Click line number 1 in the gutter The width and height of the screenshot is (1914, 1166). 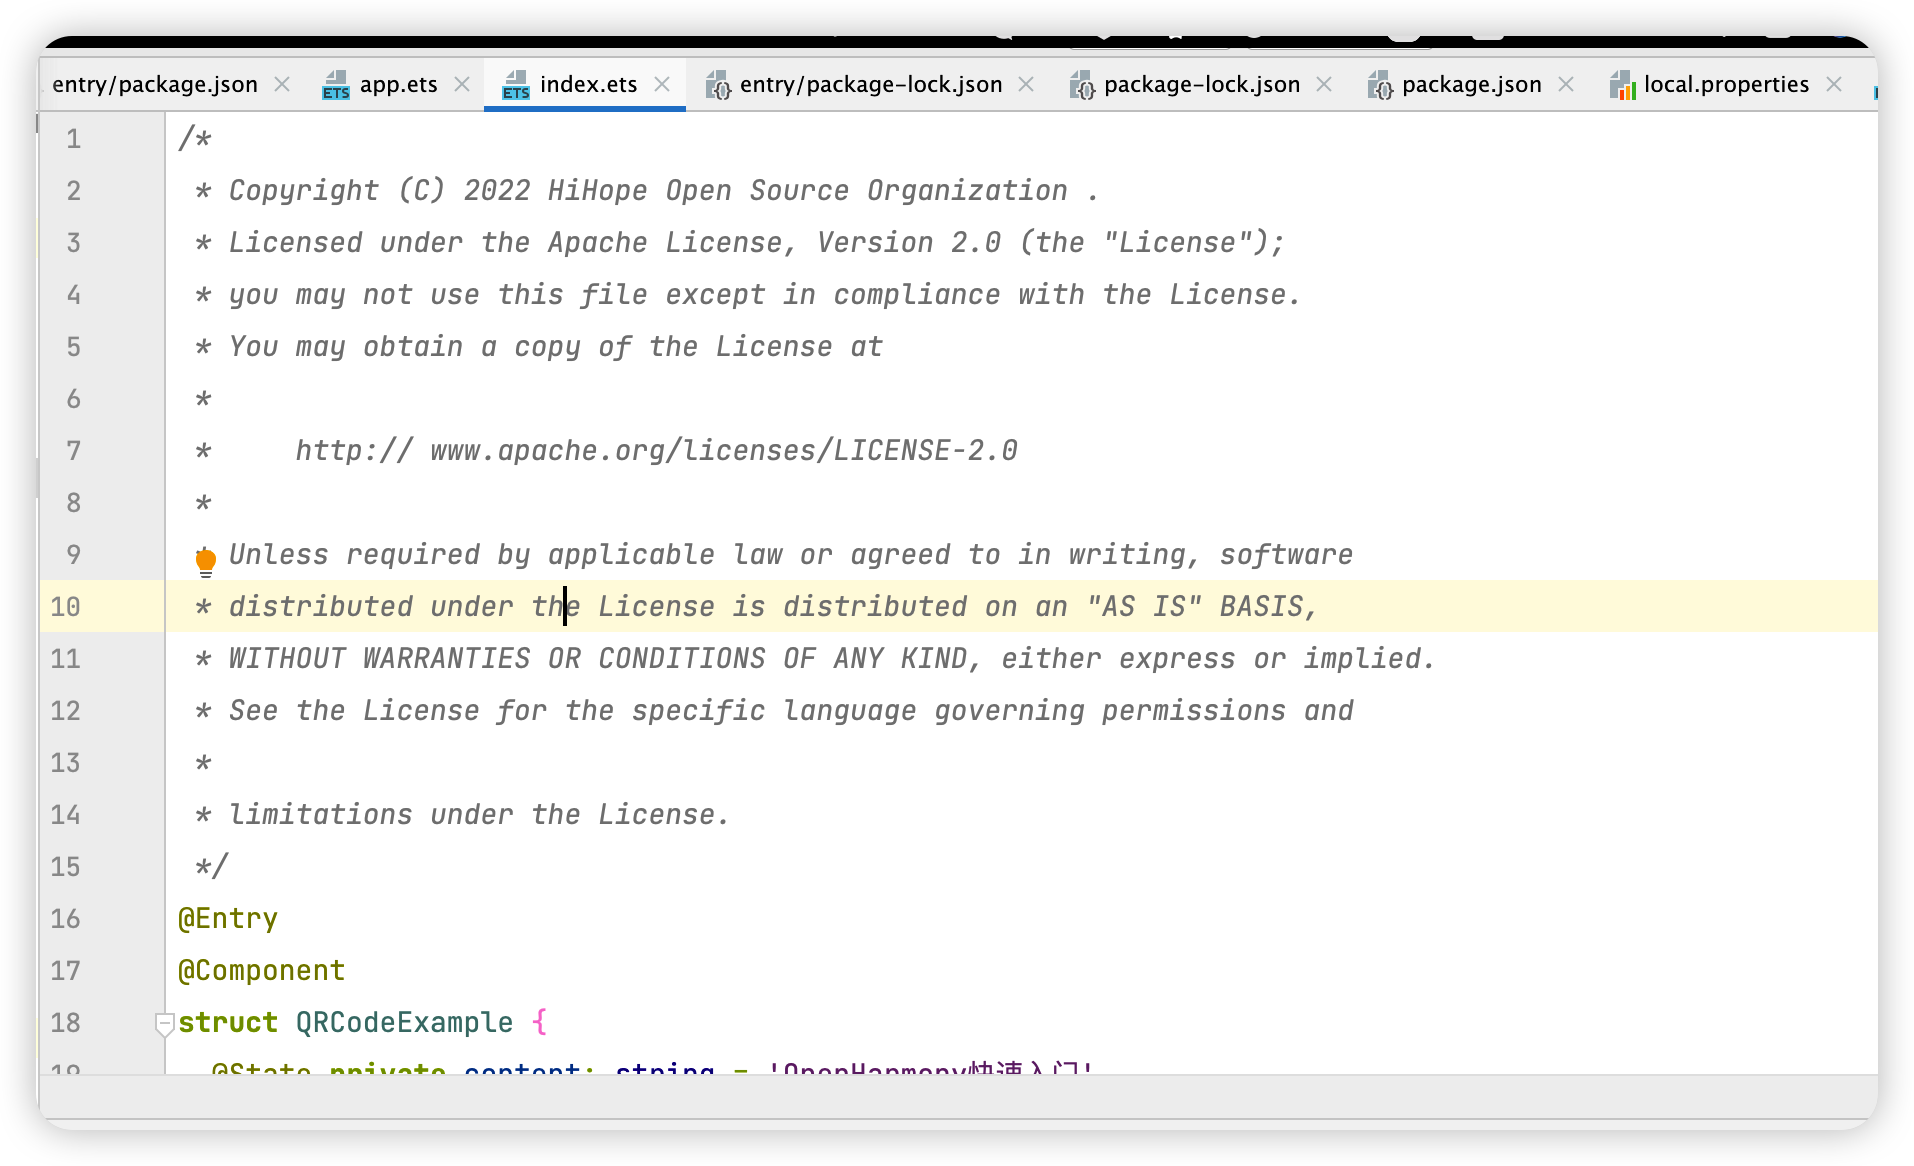73,139
